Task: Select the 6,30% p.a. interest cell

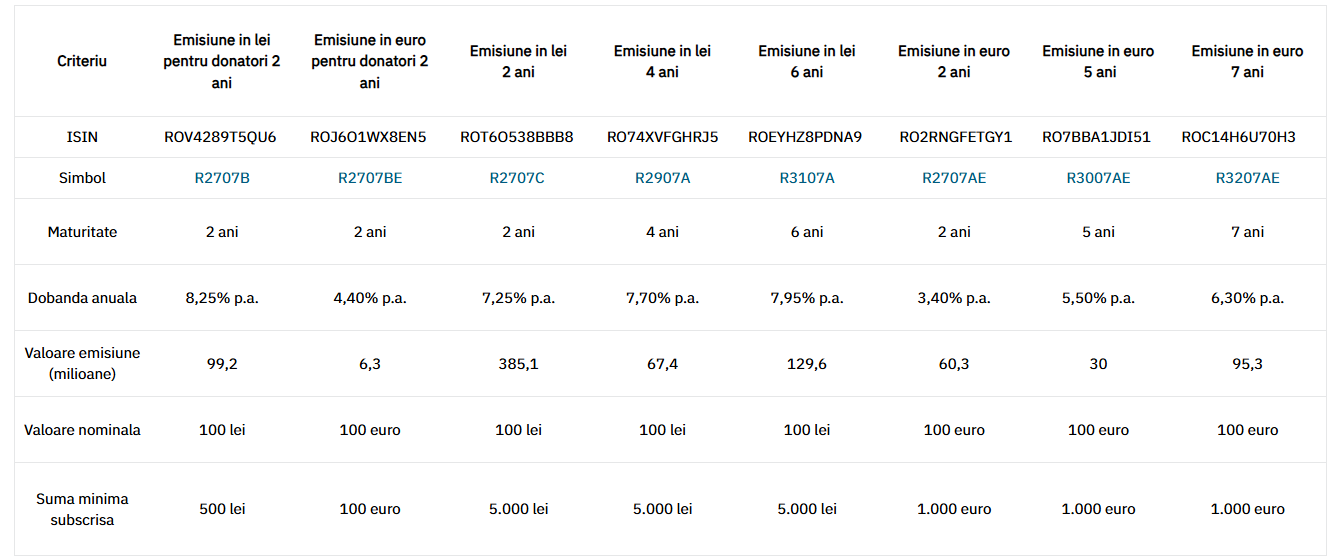Action: tap(1247, 298)
